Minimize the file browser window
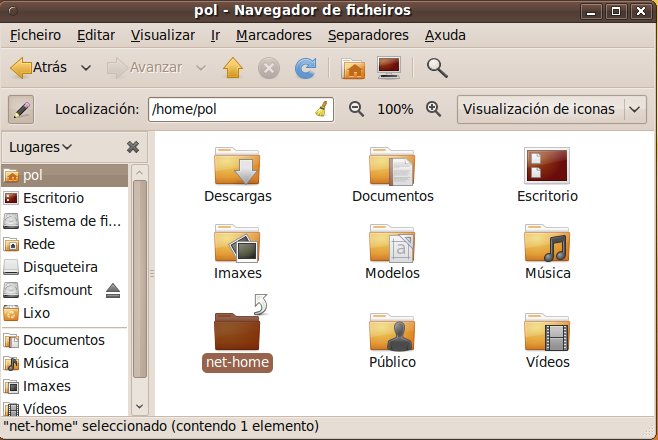 591,11
